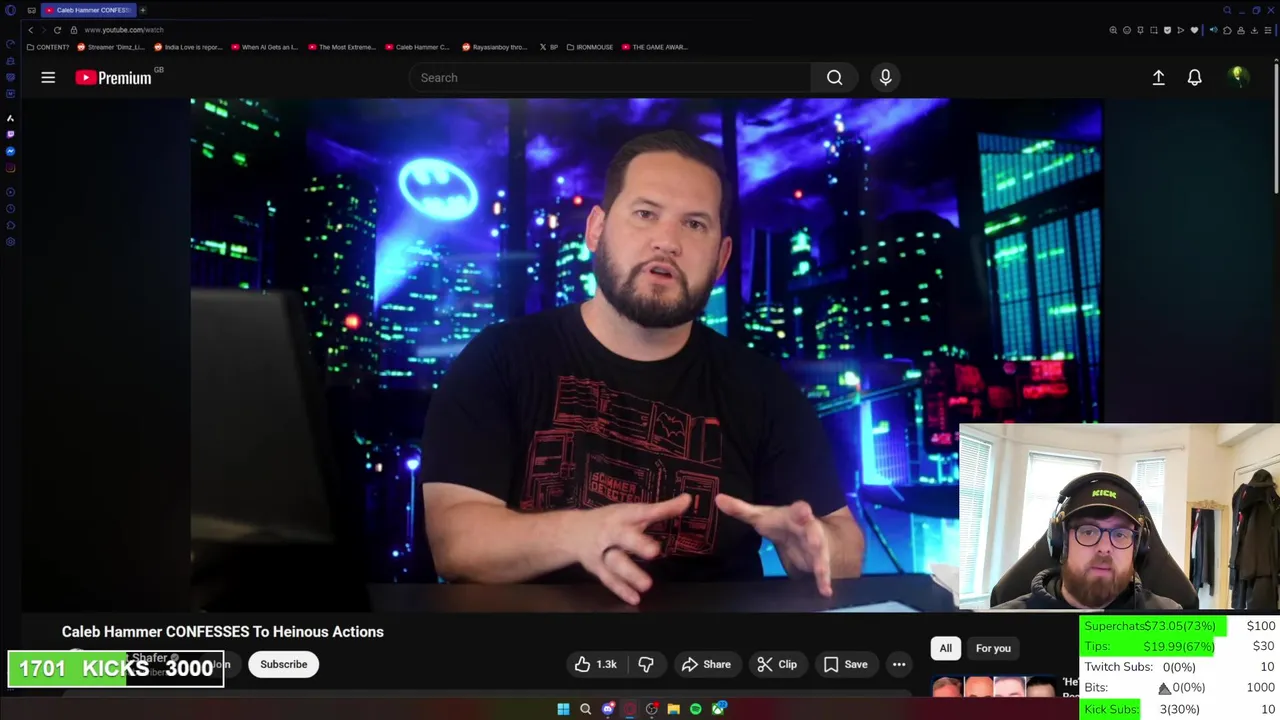Open File Explorer from the taskbar
The height and width of the screenshot is (720, 1280).
pyautogui.click(x=674, y=709)
